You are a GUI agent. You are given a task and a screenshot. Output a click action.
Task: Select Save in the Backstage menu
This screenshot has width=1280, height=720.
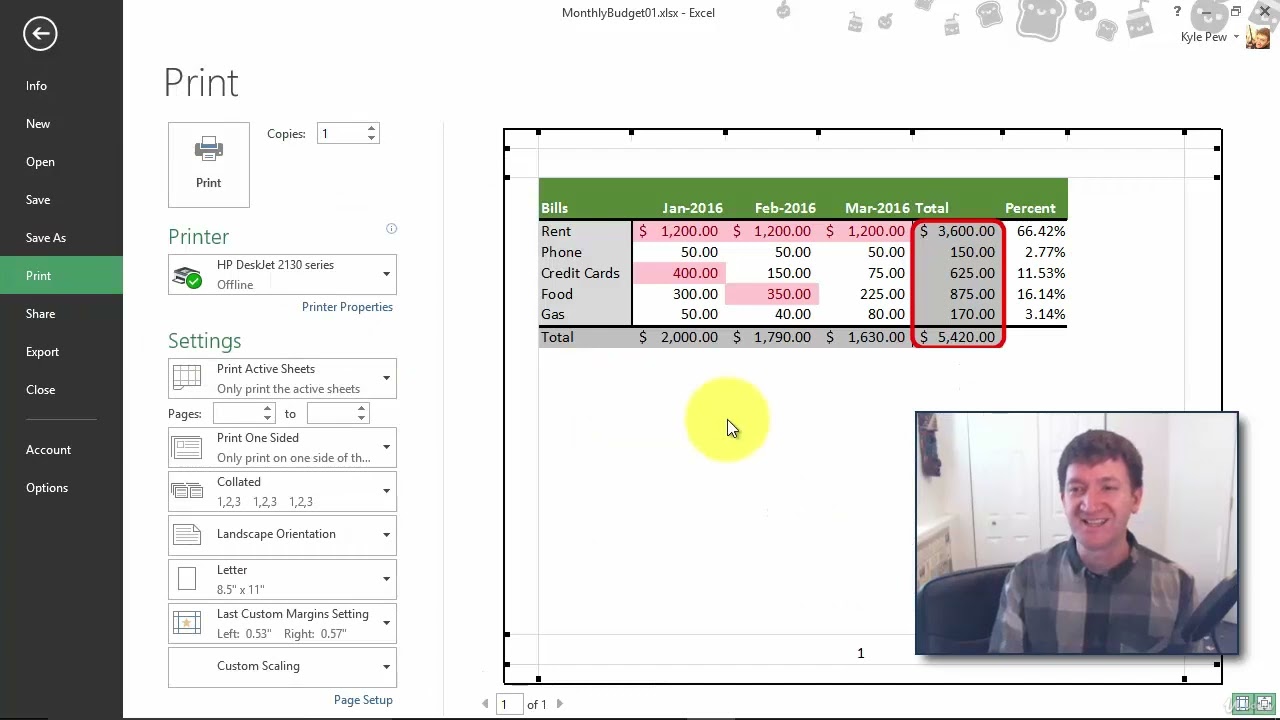pos(61,200)
